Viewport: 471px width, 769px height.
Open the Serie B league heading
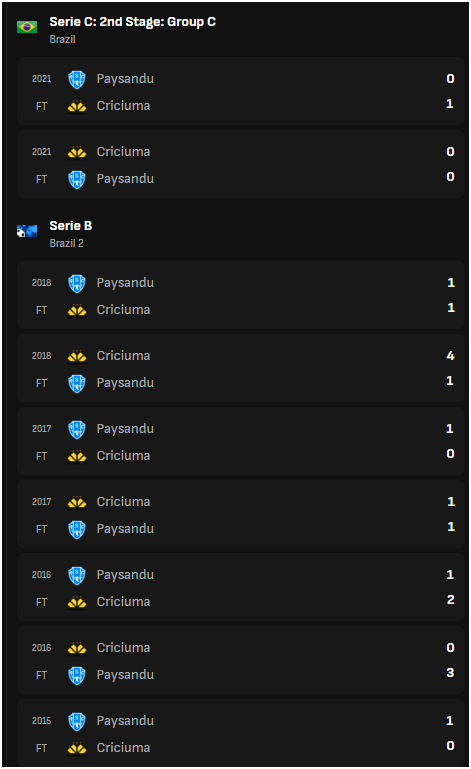[x=71, y=226]
